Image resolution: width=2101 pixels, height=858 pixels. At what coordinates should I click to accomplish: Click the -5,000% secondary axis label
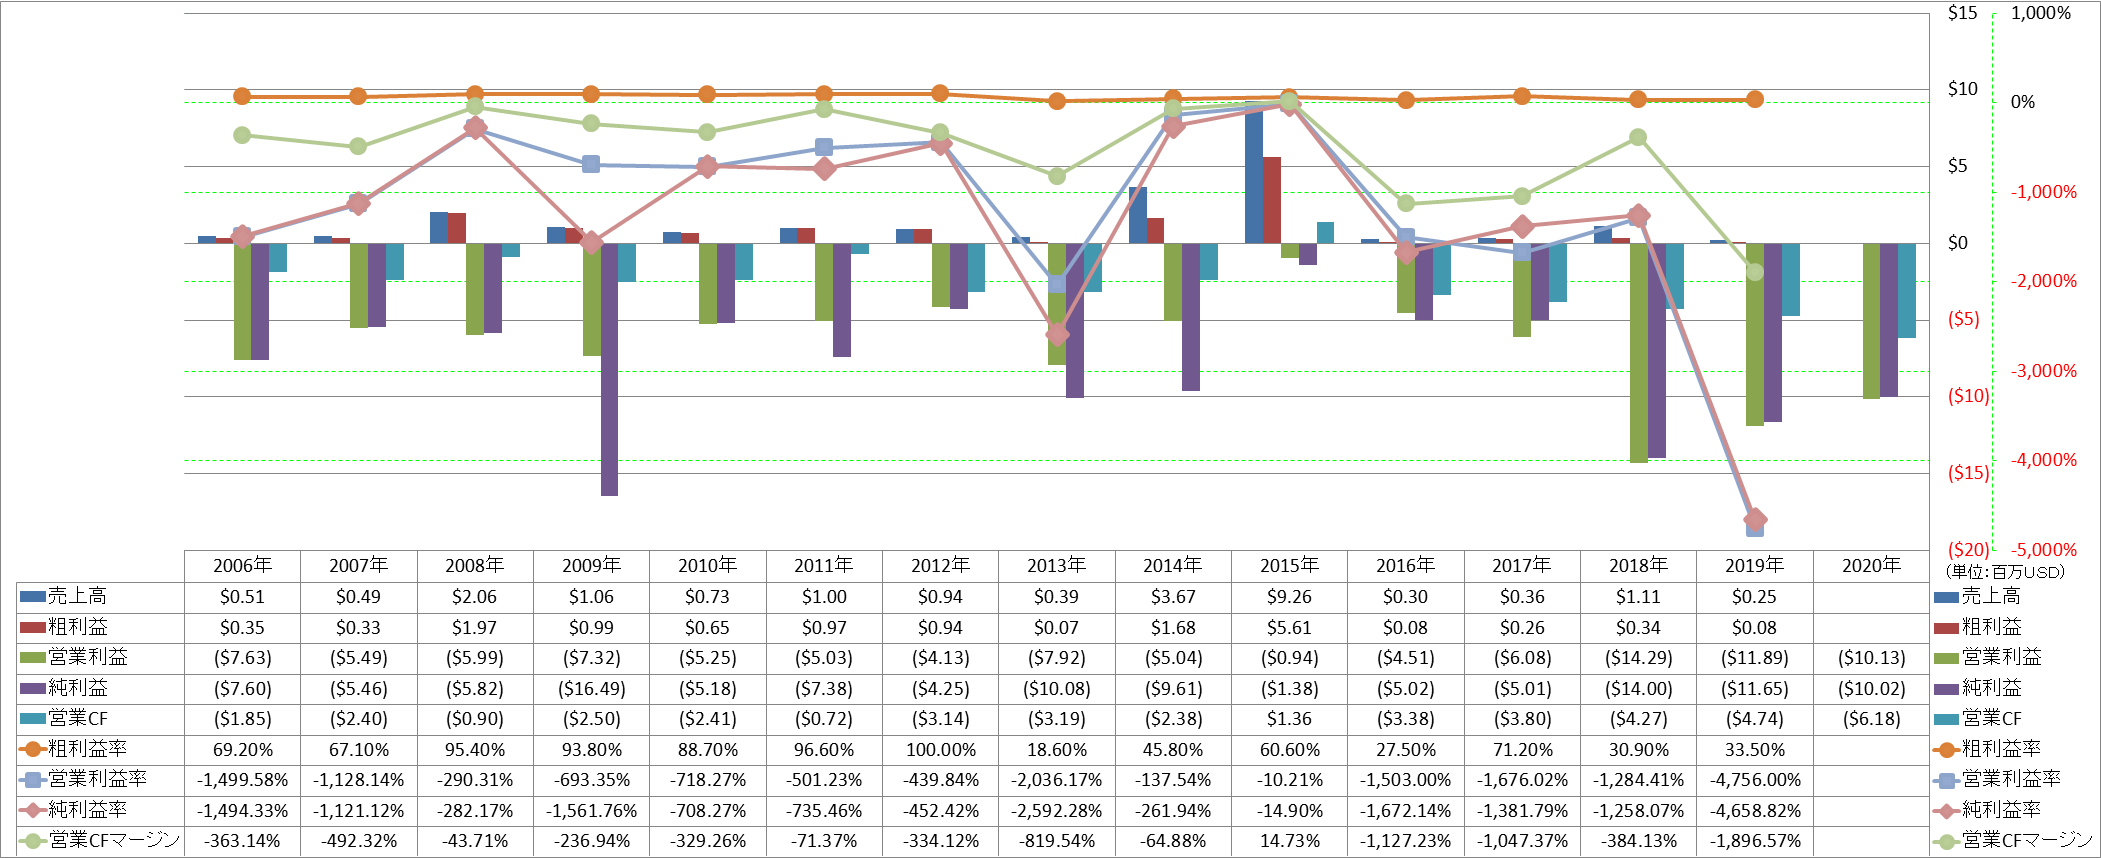[2044, 549]
